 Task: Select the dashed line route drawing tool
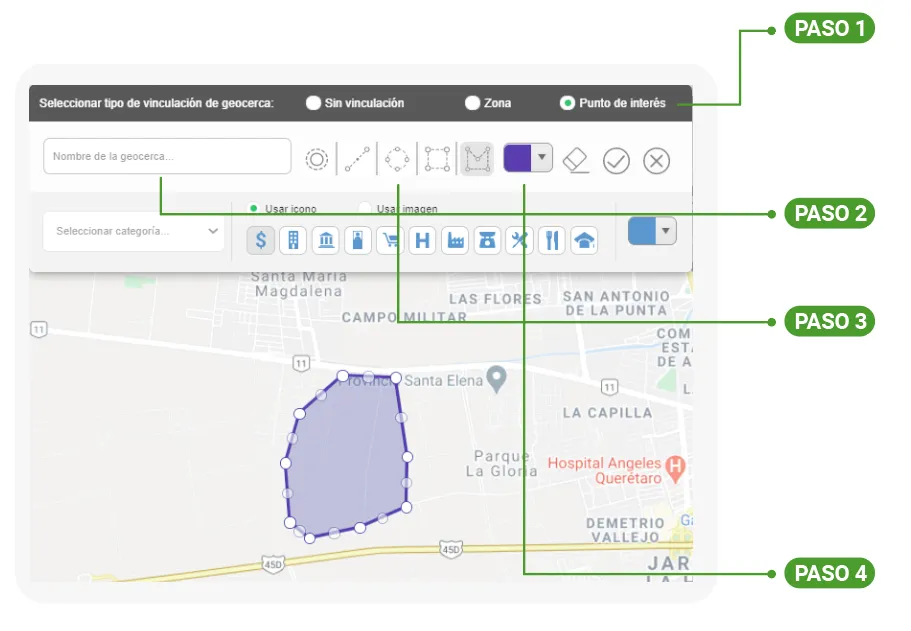tap(357, 159)
